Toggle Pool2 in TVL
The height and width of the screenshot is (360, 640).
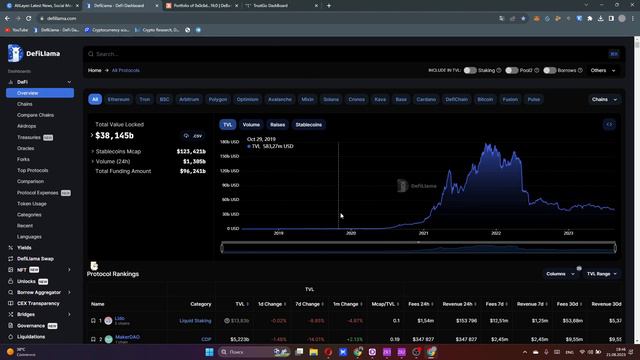511,70
